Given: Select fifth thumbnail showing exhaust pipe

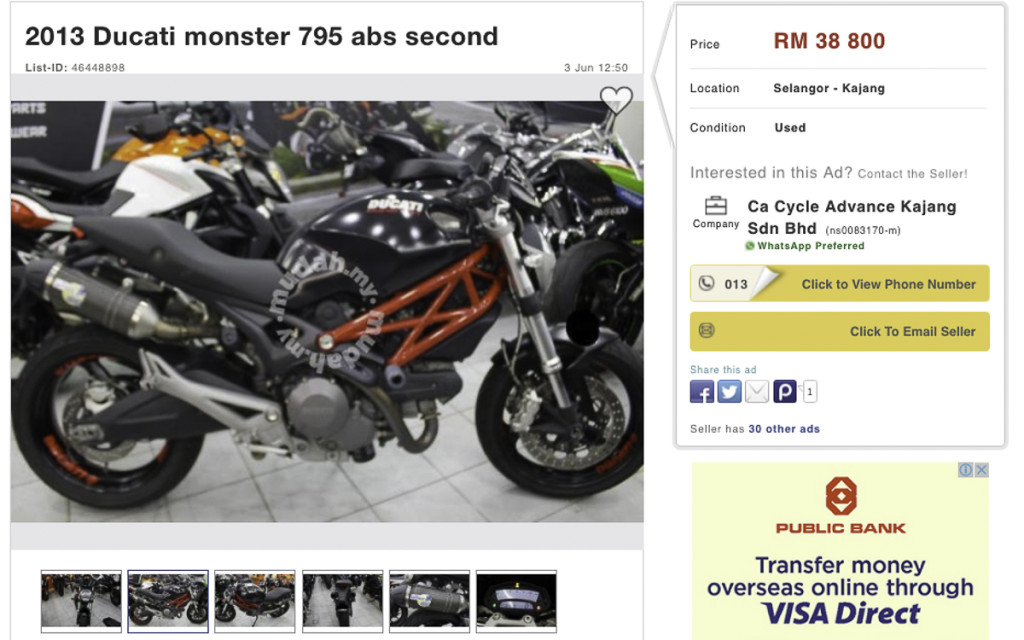Looking at the screenshot, I should (429, 601).
